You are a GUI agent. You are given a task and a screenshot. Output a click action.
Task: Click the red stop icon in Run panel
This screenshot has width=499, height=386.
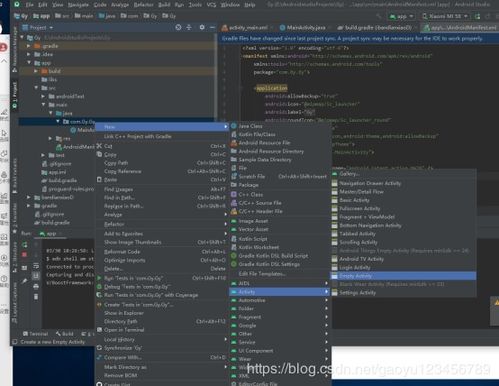[25, 255]
